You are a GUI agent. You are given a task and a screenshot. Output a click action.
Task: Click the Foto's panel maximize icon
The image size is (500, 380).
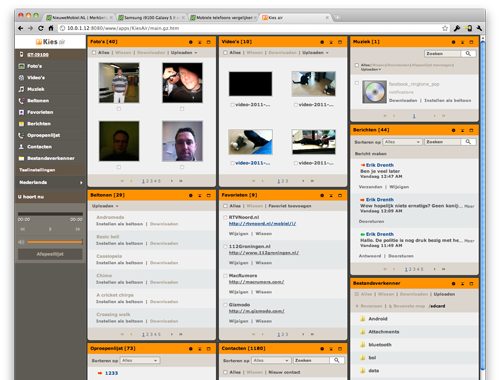point(209,42)
